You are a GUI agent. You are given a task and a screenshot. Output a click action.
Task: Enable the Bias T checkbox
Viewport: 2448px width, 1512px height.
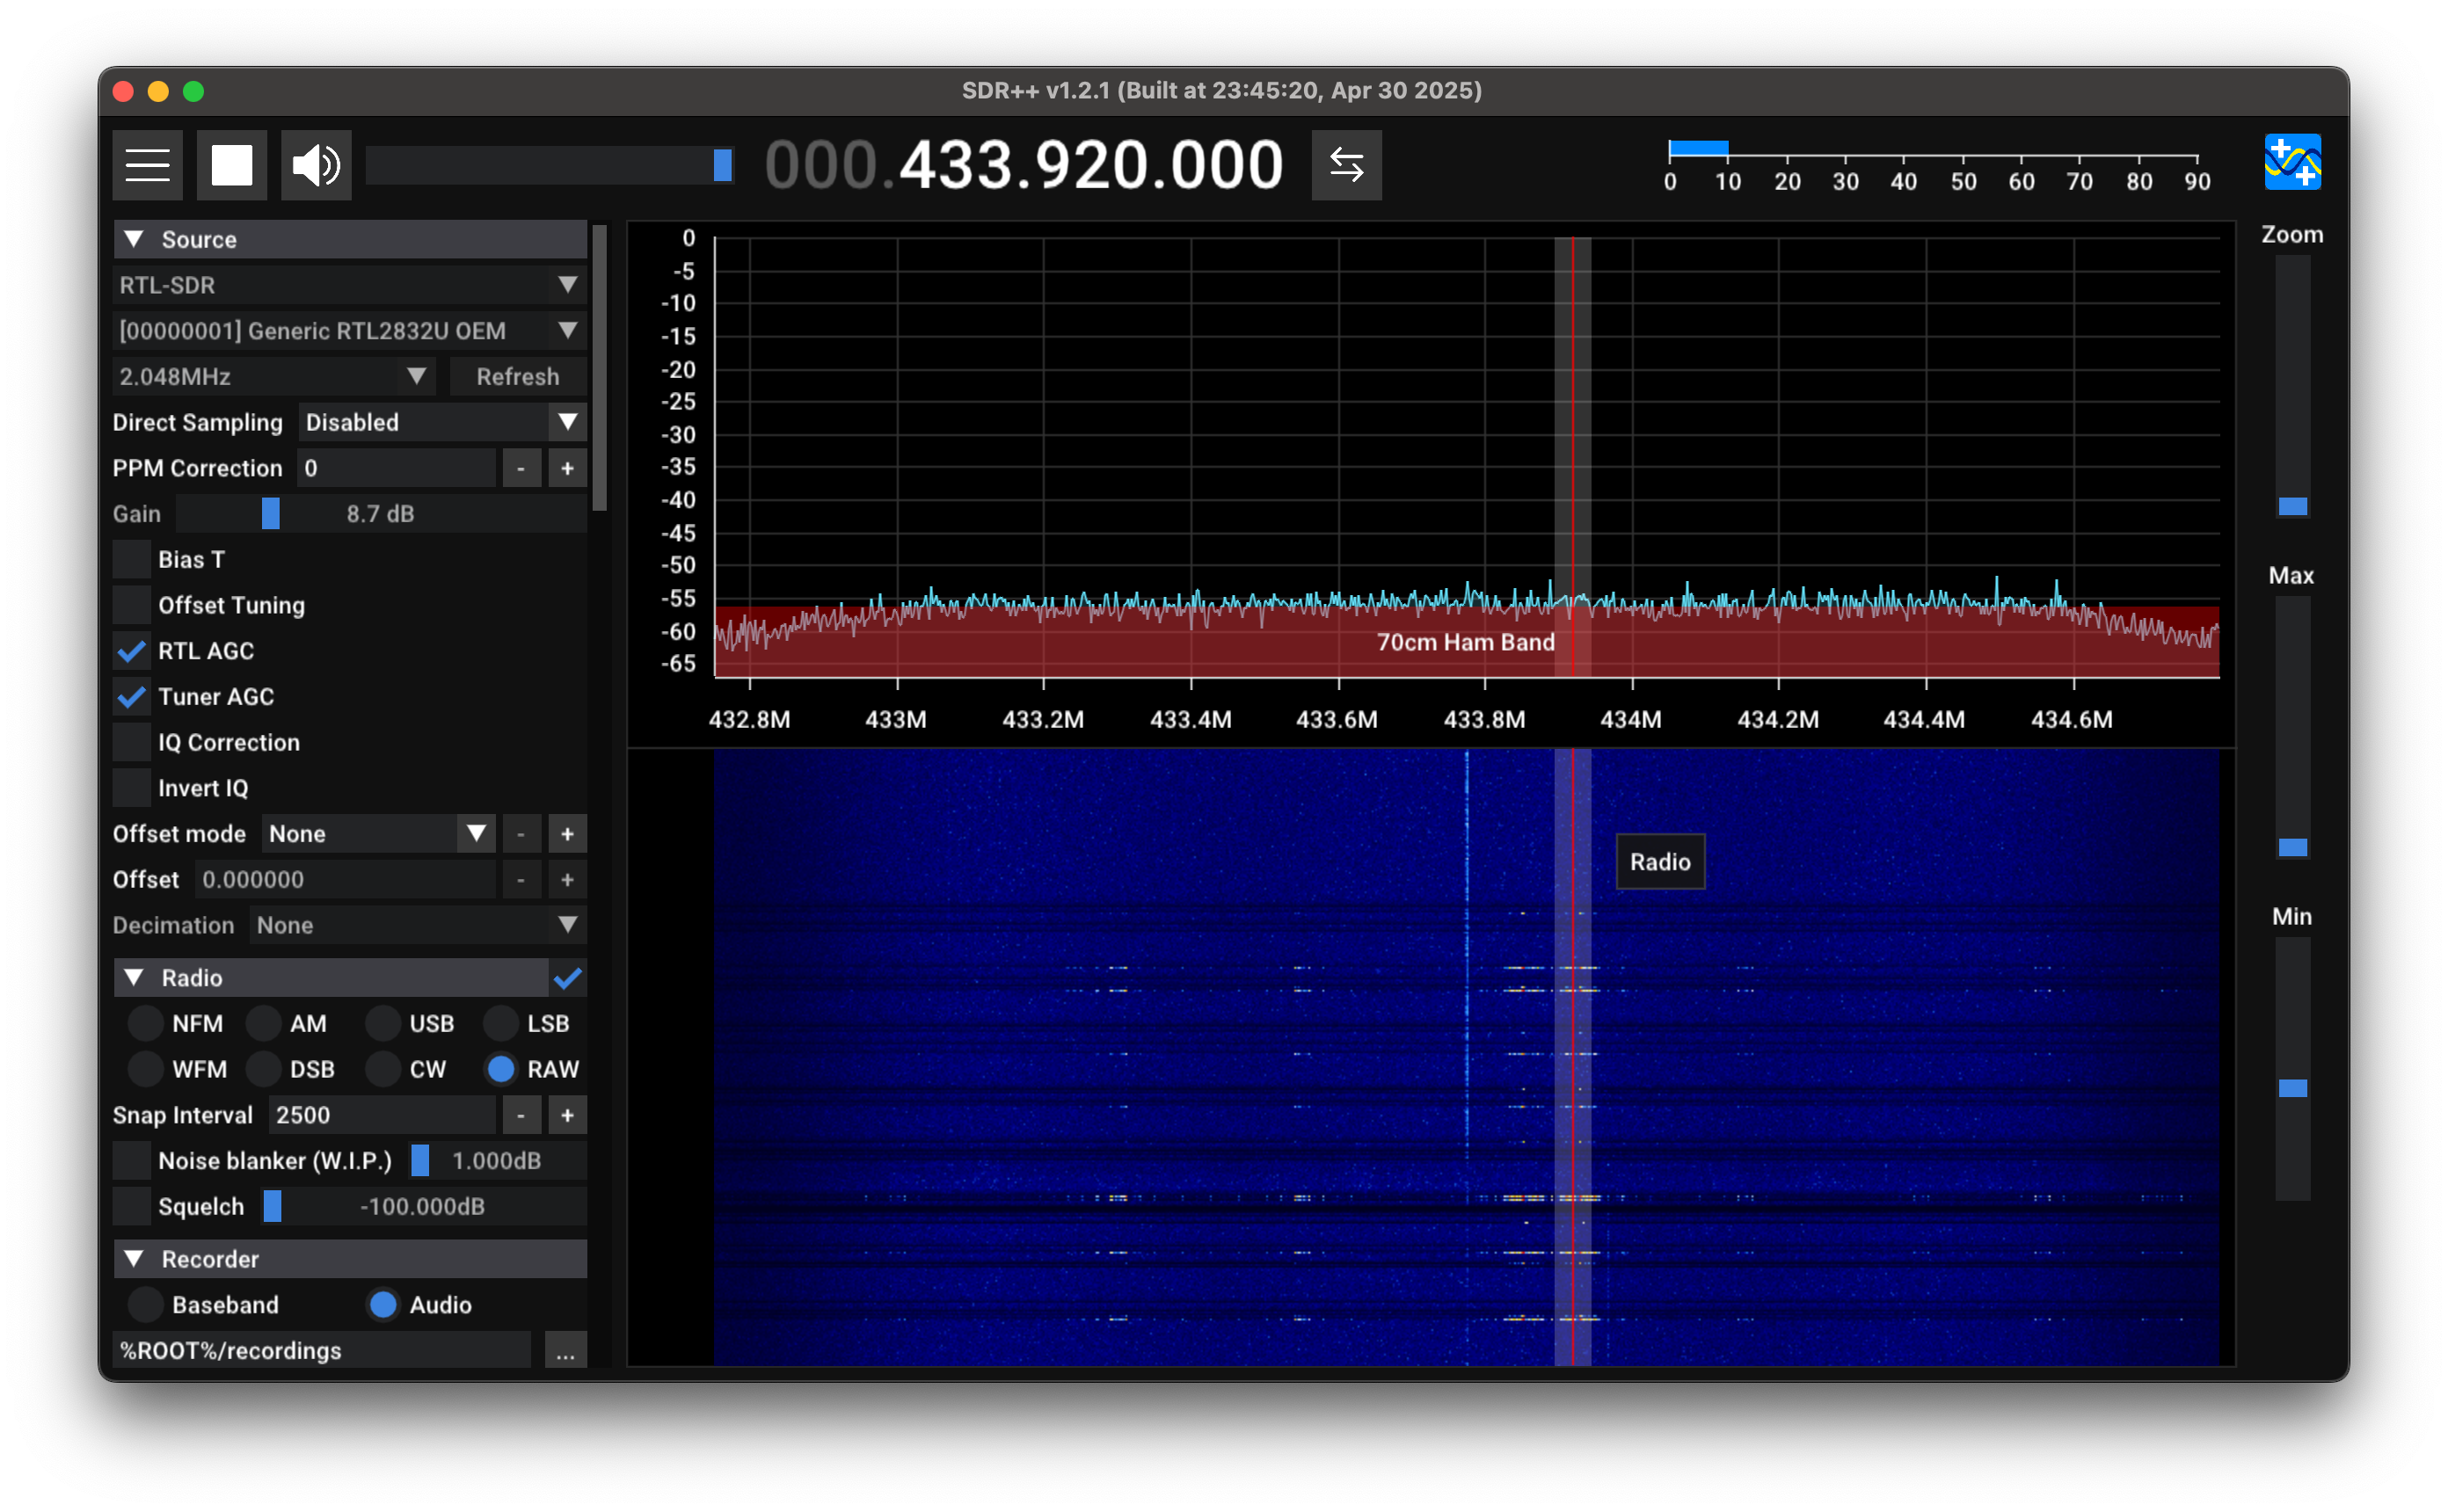(x=132, y=560)
